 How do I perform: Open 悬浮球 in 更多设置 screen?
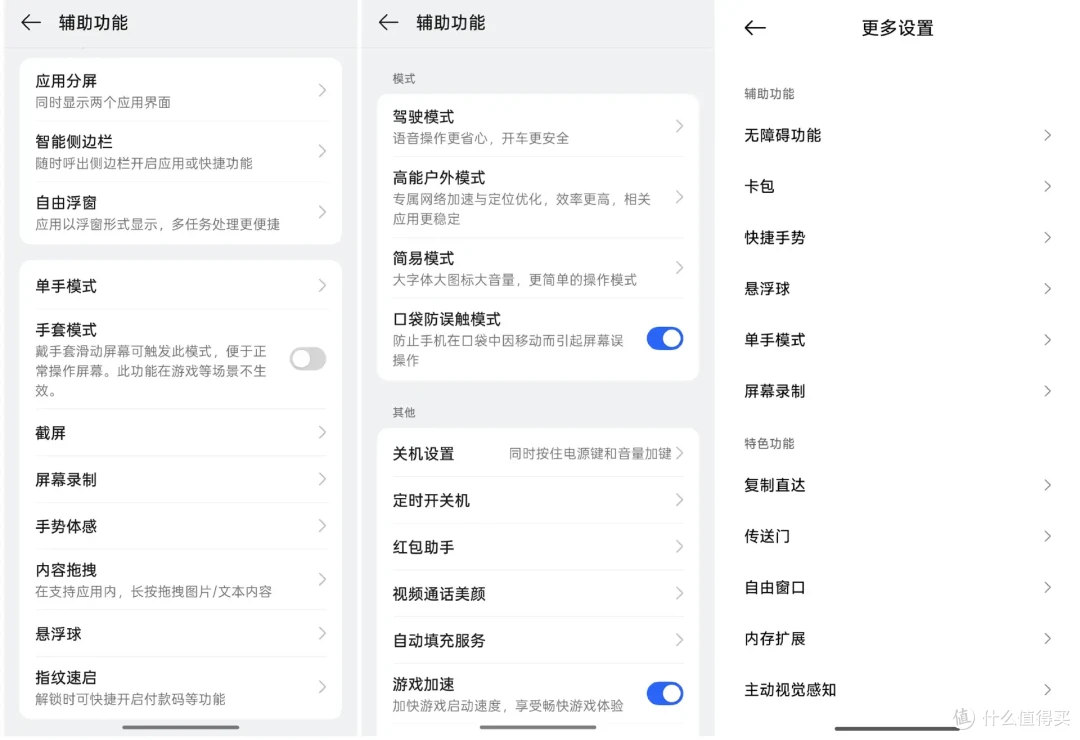tap(897, 289)
